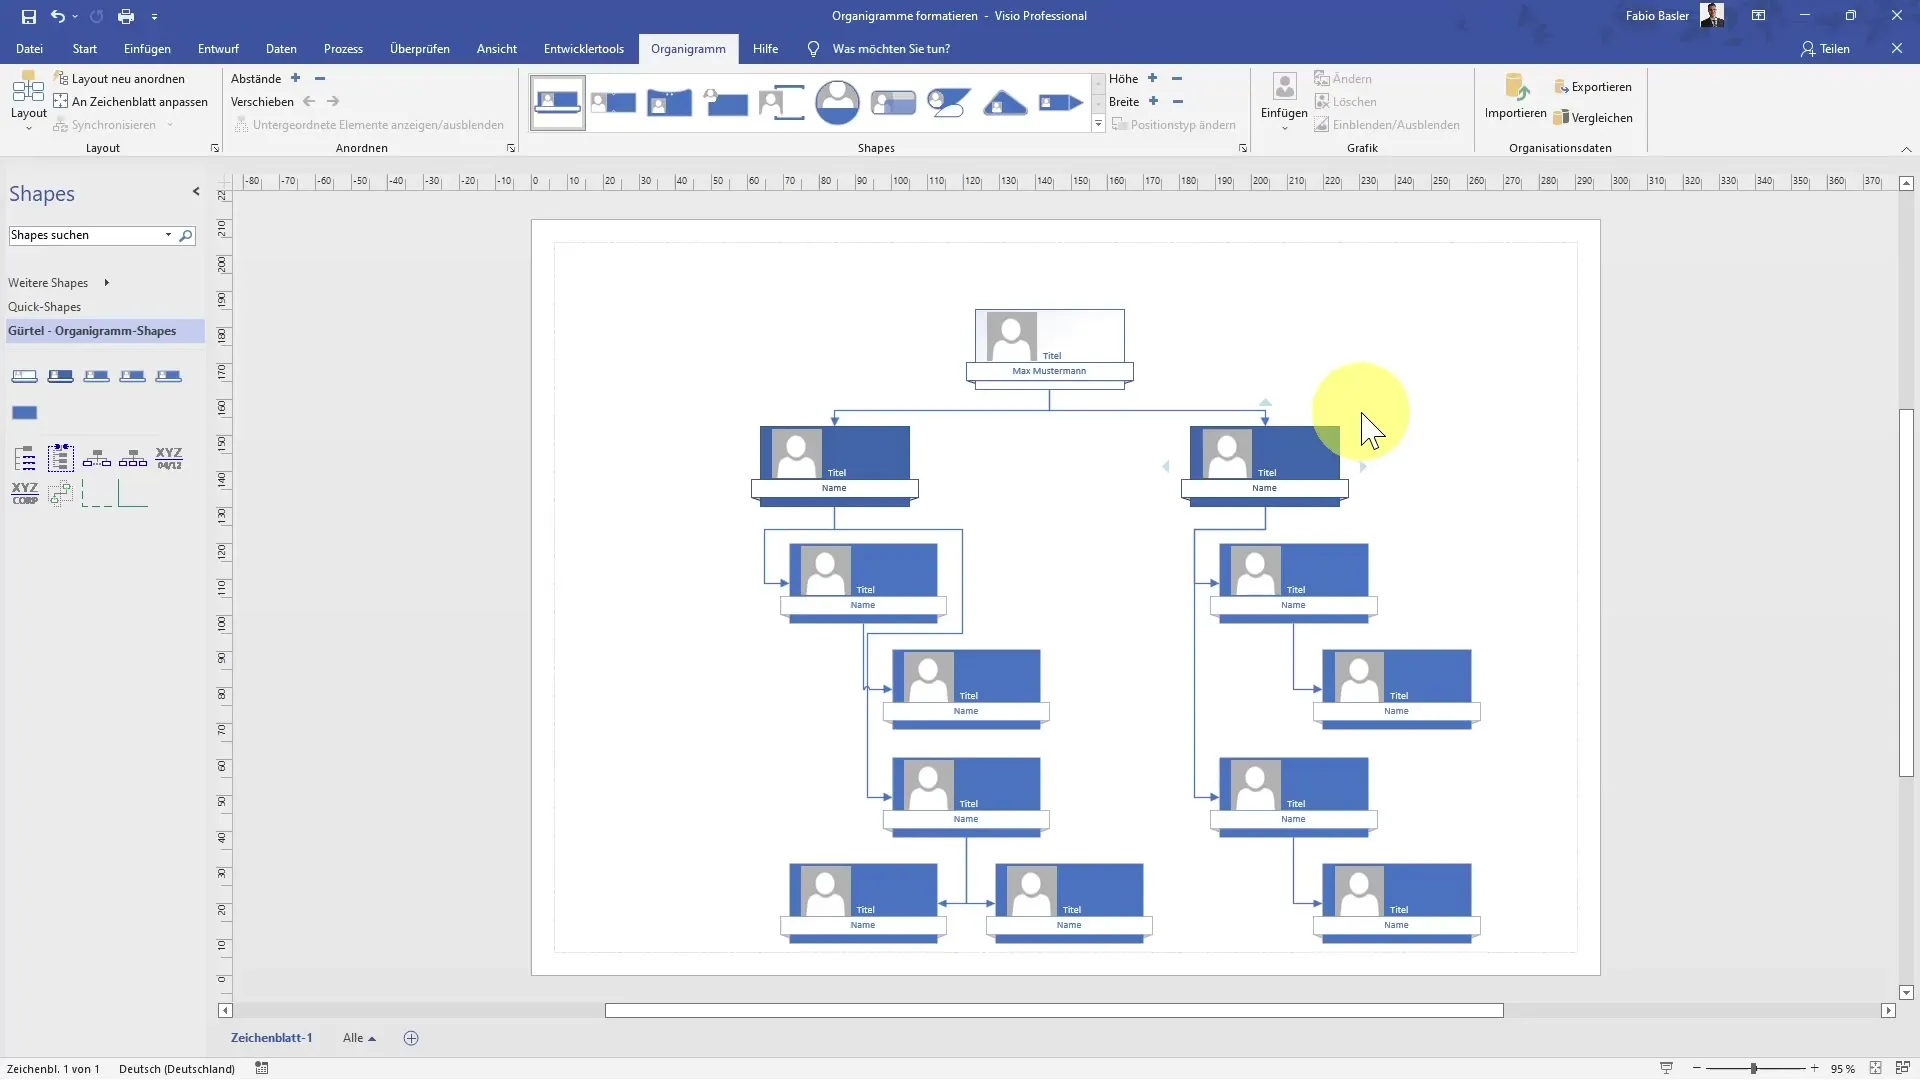The height and width of the screenshot is (1080, 1920).
Task: Select the second shape style with white photo left
Action: (x=613, y=102)
